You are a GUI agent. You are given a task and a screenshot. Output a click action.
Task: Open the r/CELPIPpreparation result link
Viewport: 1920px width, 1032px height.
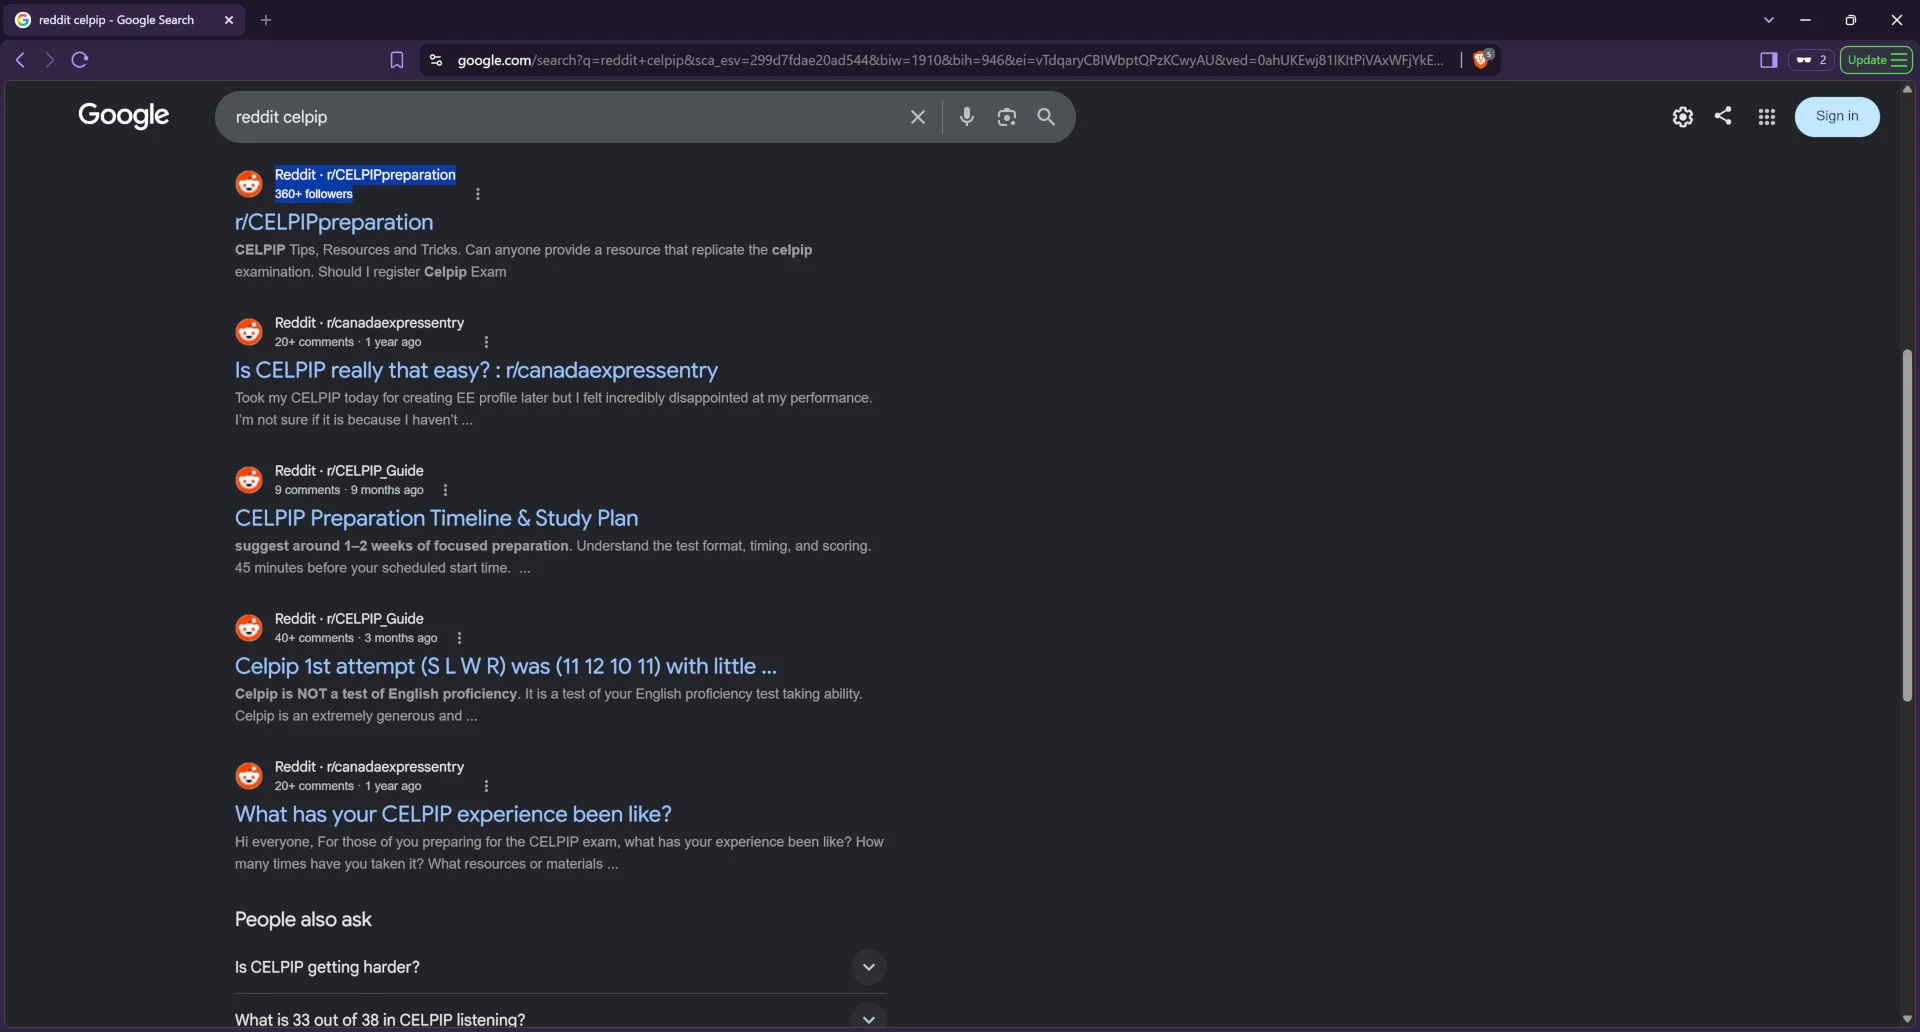coord(334,222)
